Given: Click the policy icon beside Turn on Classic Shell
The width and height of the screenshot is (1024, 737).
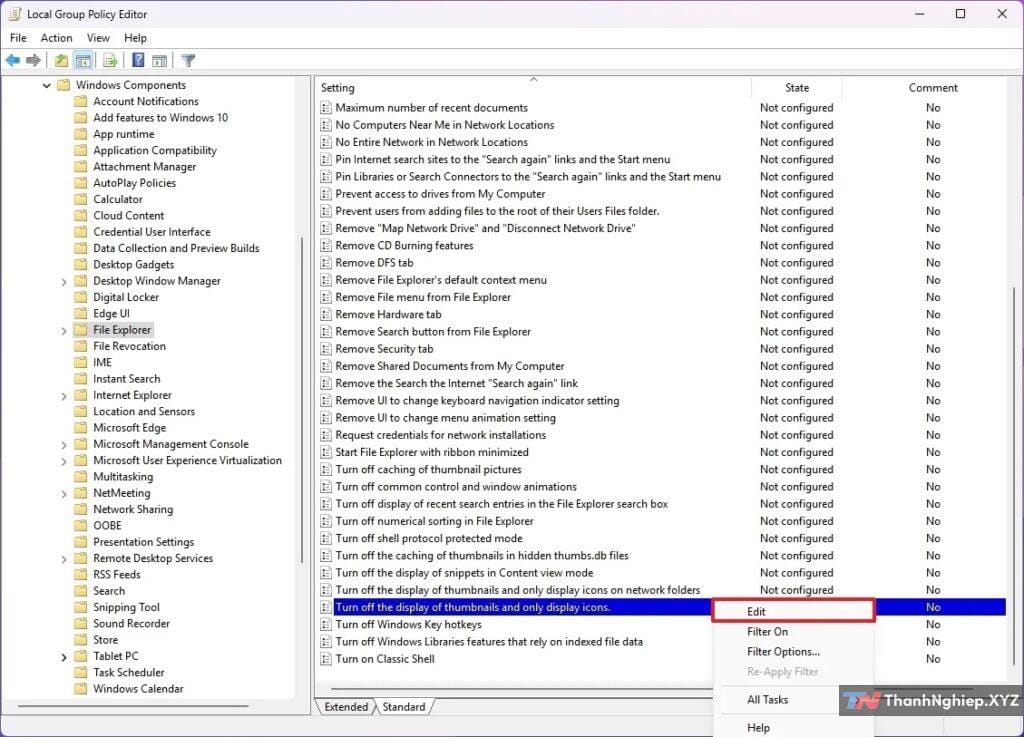Looking at the screenshot, I should (x=326, y=659).
